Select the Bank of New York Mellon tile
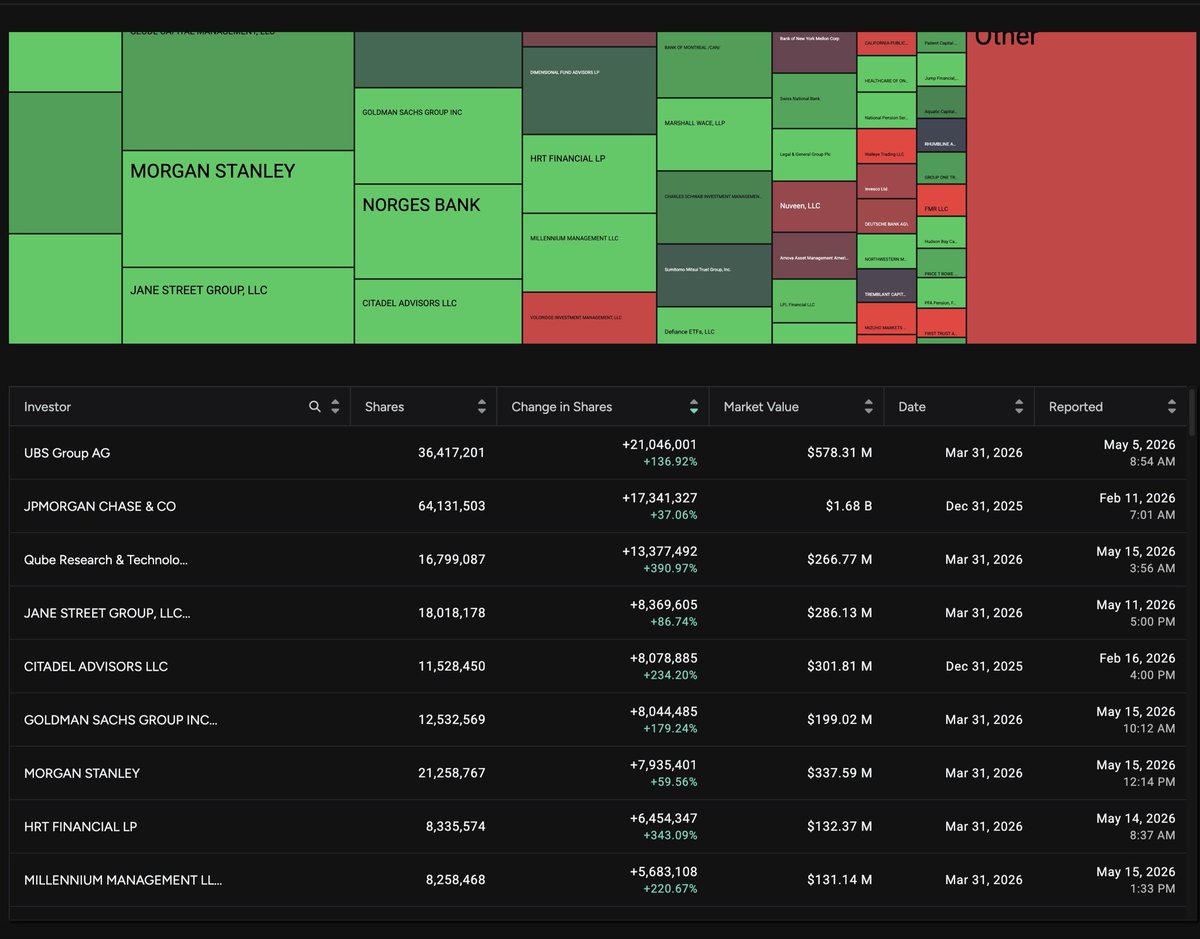 (814, 52)
